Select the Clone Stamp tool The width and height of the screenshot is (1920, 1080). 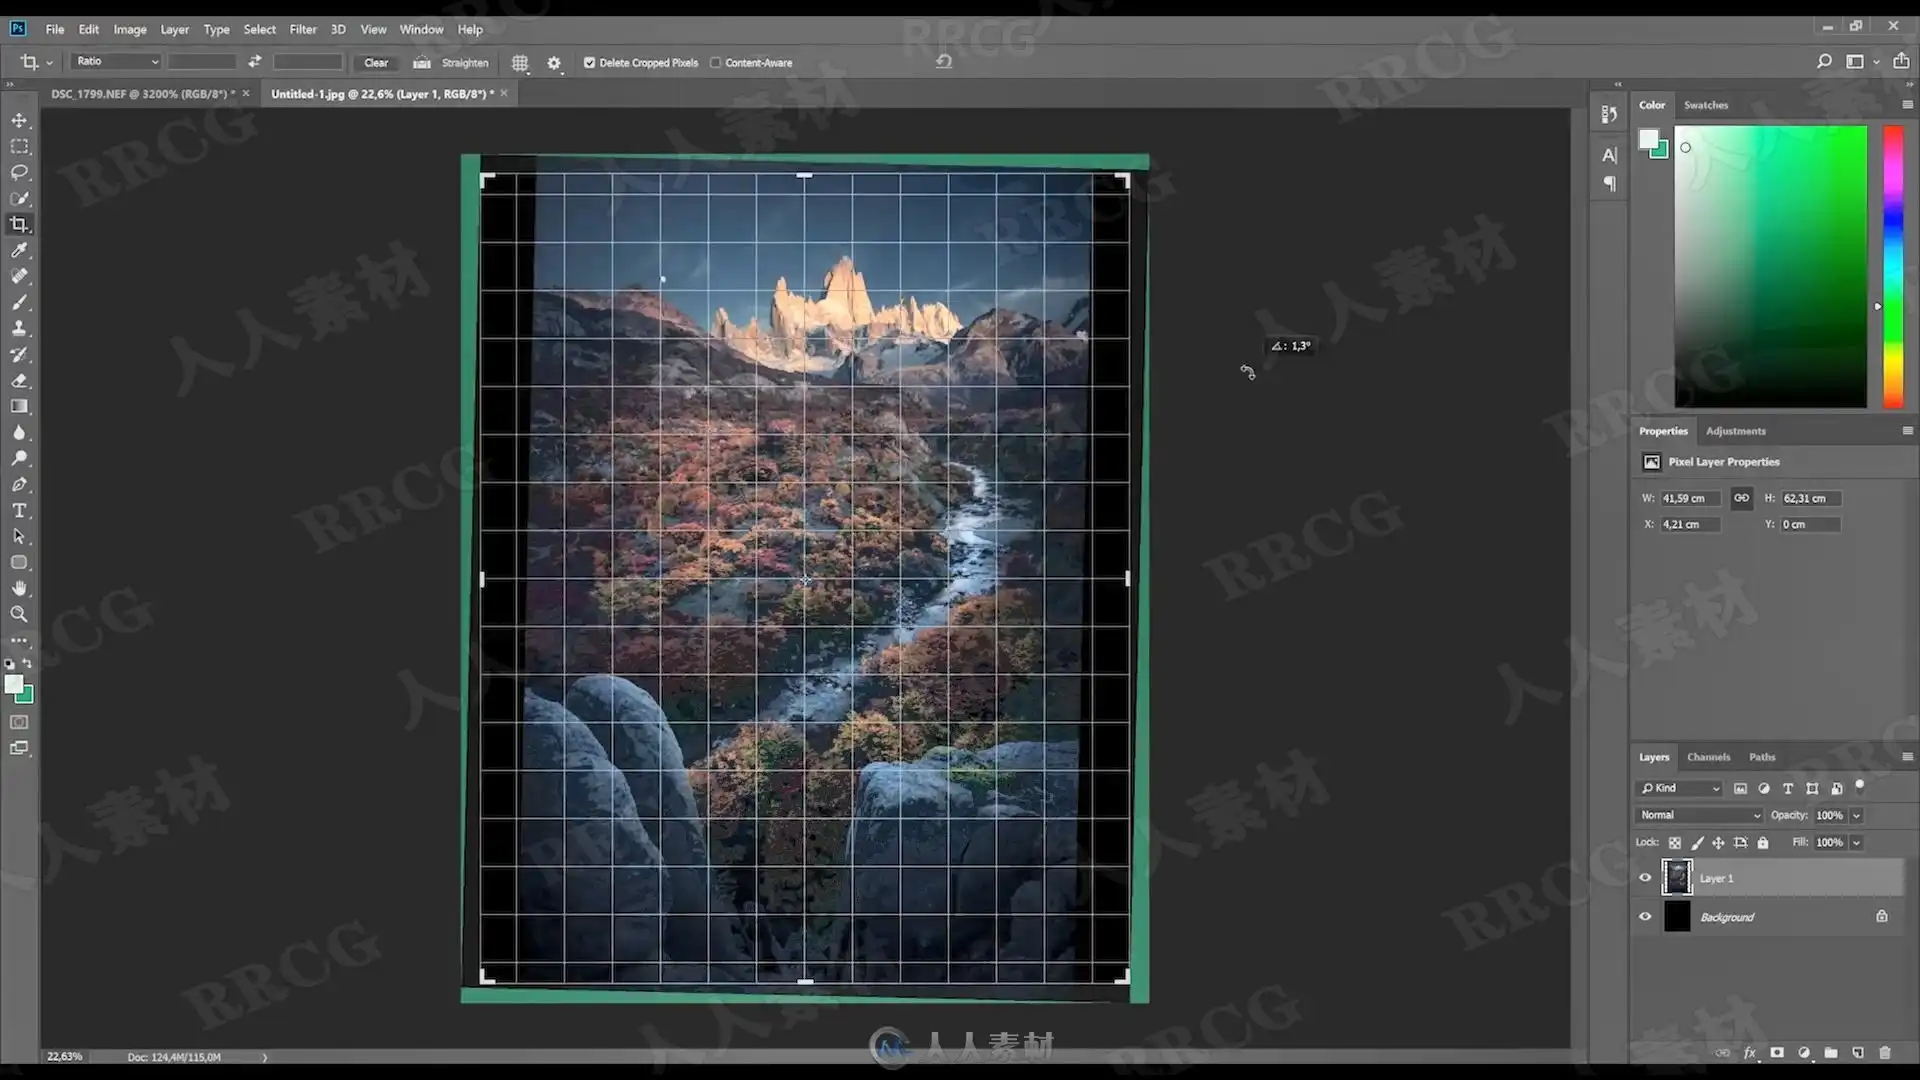tap(19, 328)
